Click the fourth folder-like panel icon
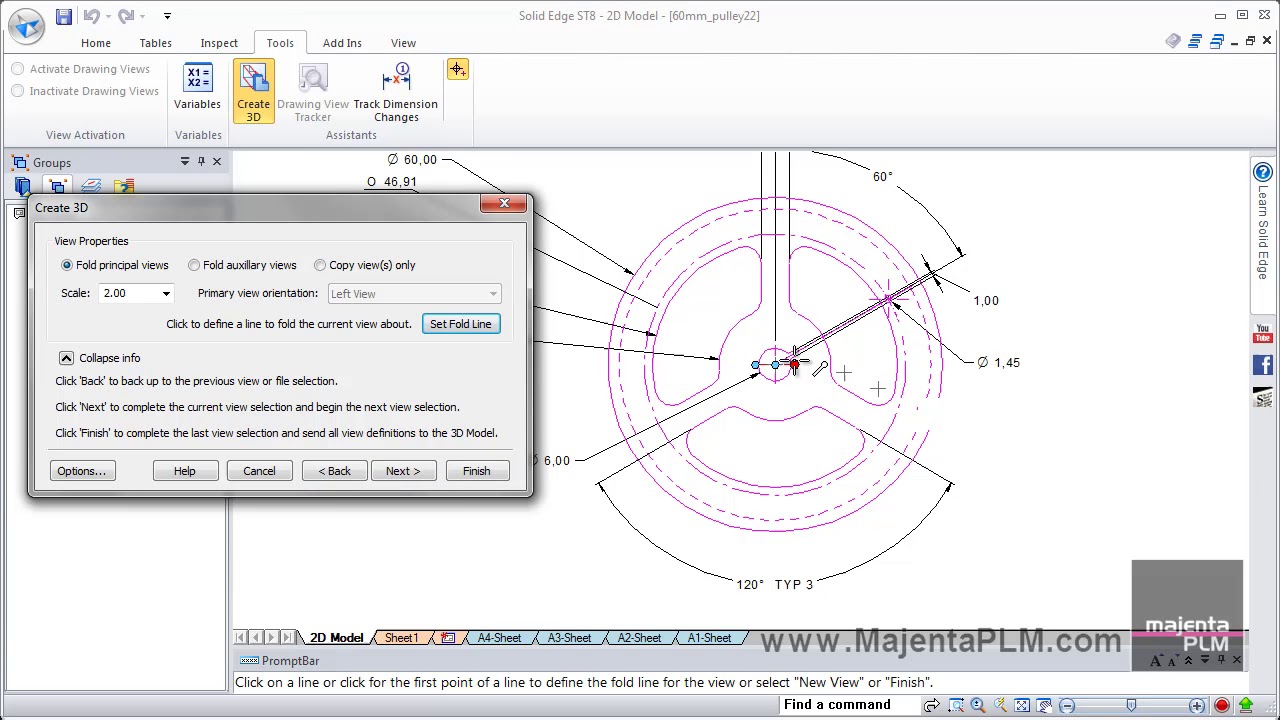 pyautogui.click(x=124, y=186)
